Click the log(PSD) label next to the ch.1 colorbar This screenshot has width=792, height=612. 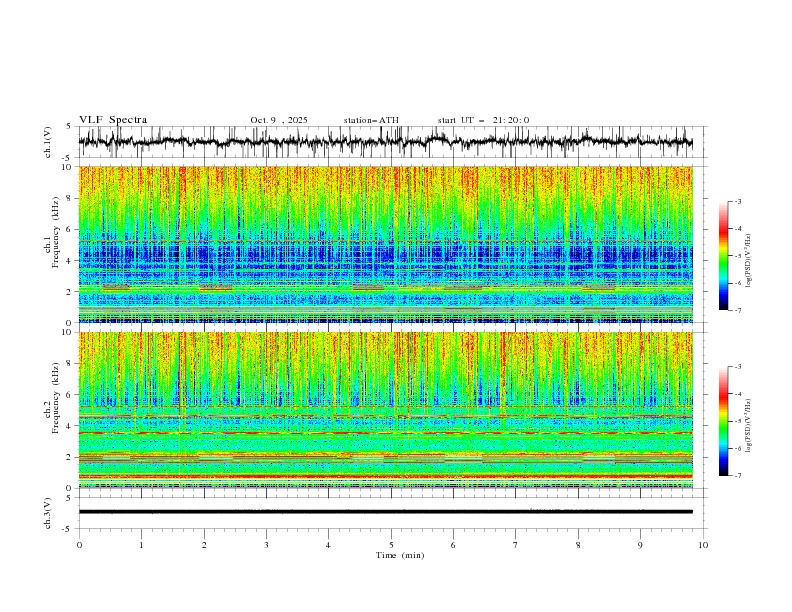(748, 261)
